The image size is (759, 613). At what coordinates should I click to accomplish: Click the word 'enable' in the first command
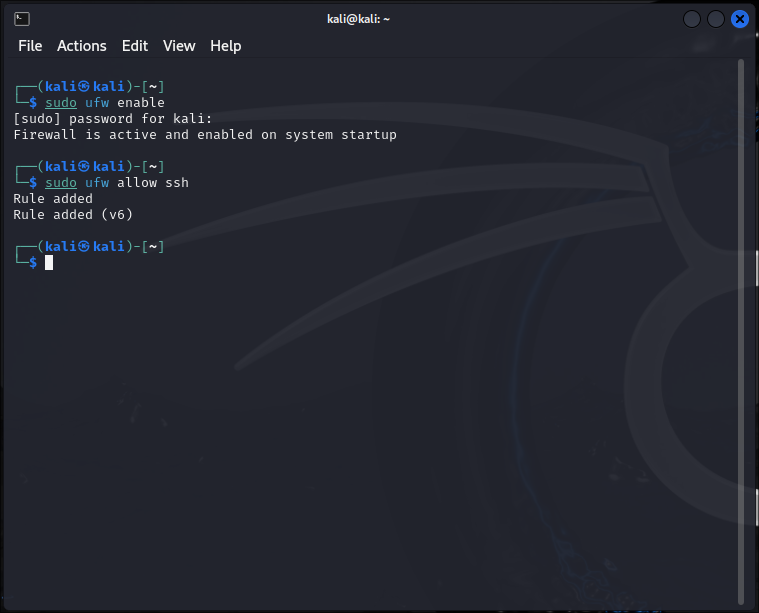point(141,103)
